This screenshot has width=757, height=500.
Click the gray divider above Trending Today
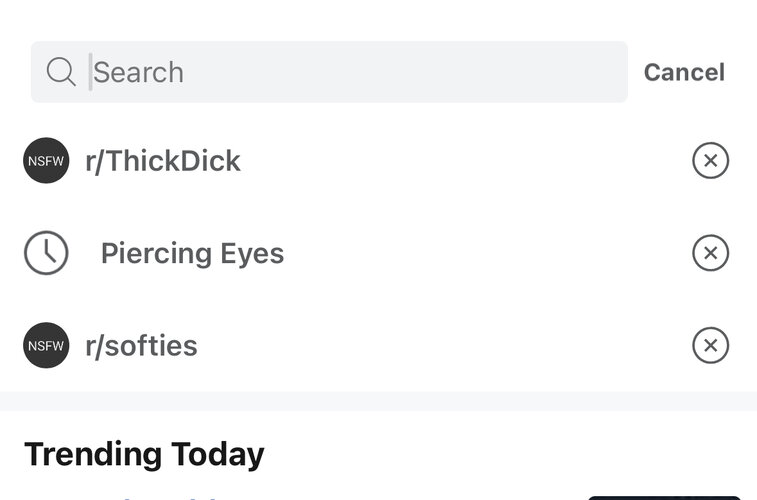pyautogui.click(x=378, y=401)
